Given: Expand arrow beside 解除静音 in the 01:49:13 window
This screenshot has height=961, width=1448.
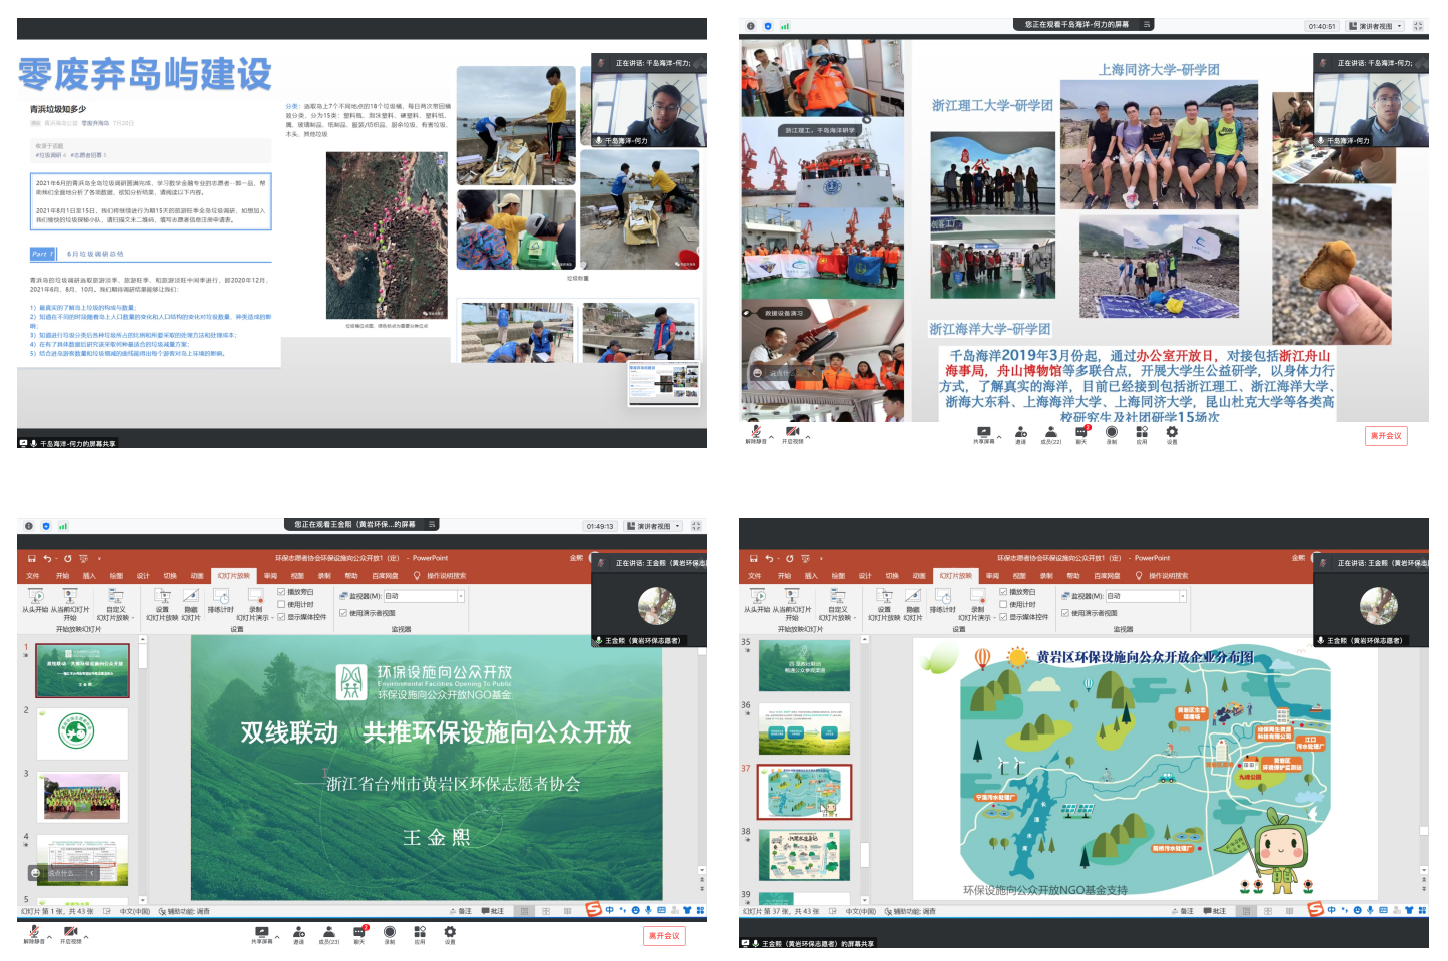Looking at the screenshot, I should 50,937.
